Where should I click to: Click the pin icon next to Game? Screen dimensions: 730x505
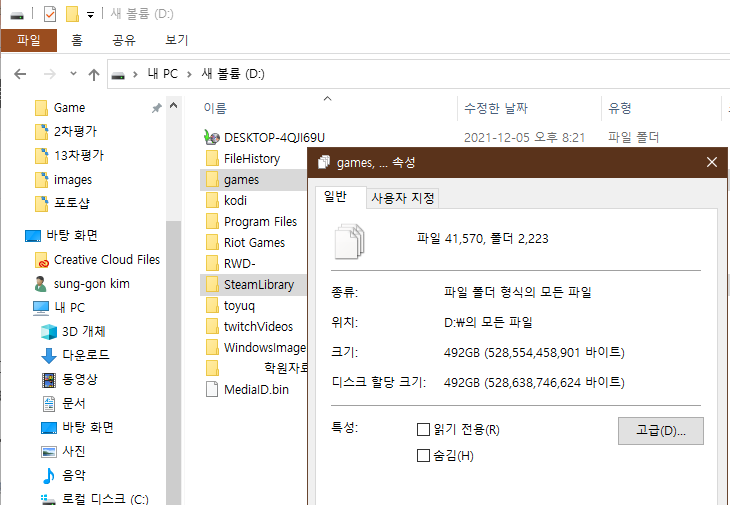[x=156, y=108]
